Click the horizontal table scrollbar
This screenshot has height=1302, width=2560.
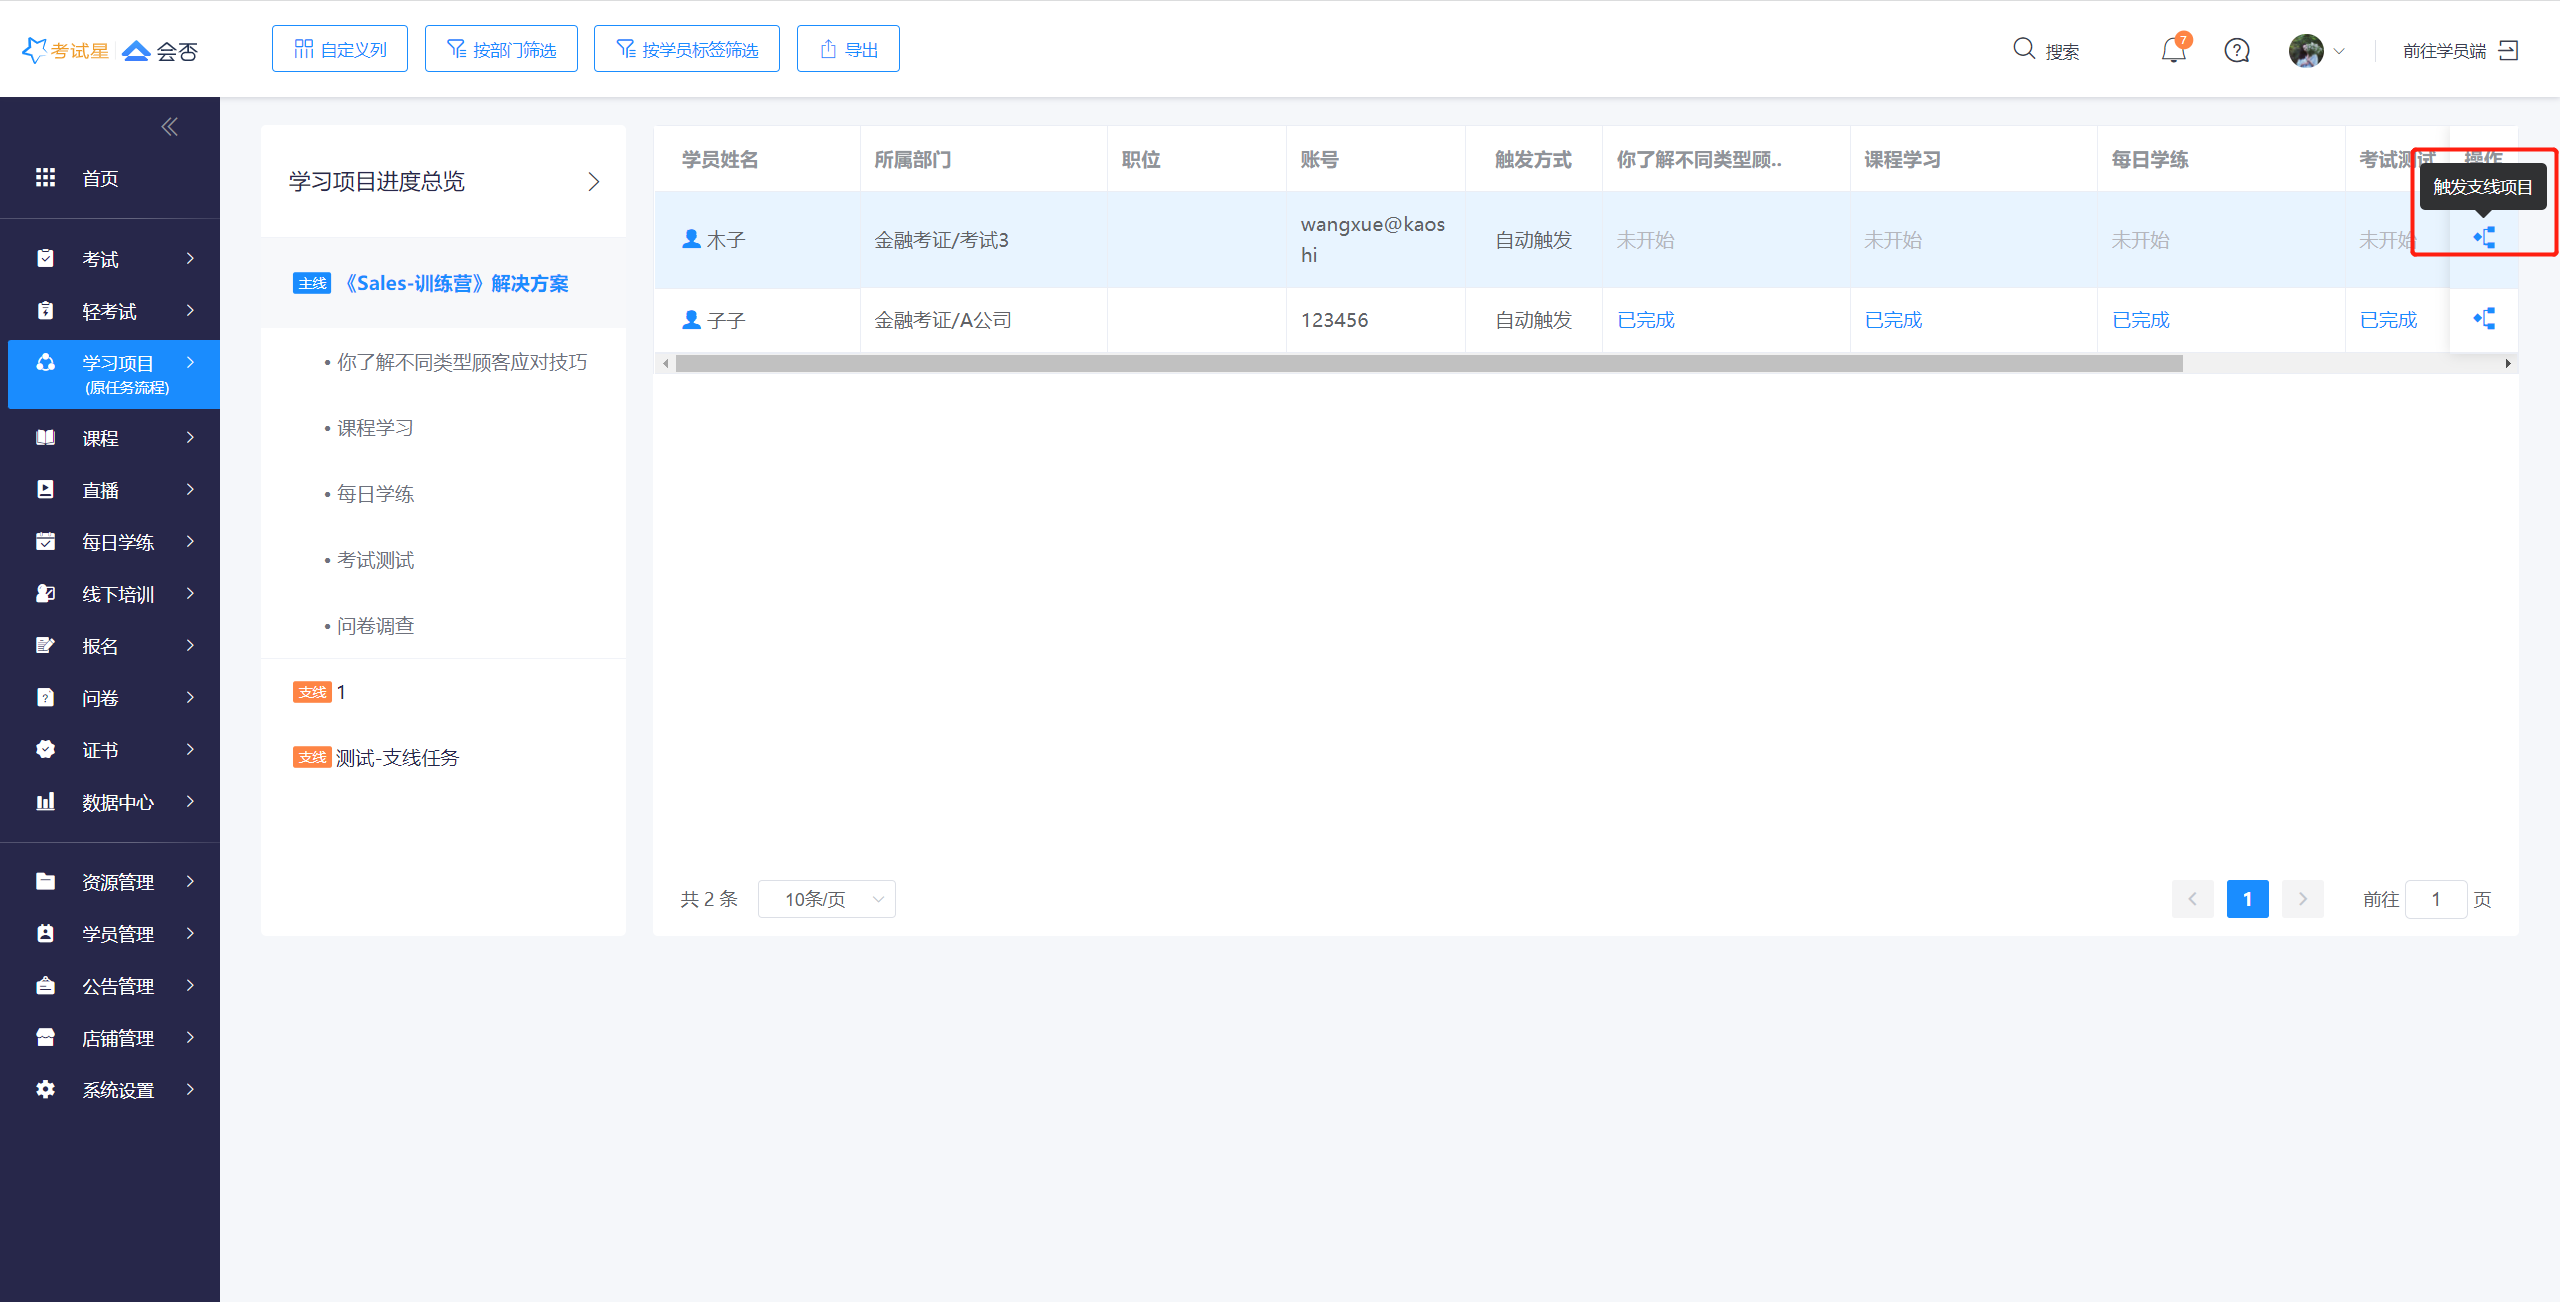pyautogui.click(x=1428, y=364)
